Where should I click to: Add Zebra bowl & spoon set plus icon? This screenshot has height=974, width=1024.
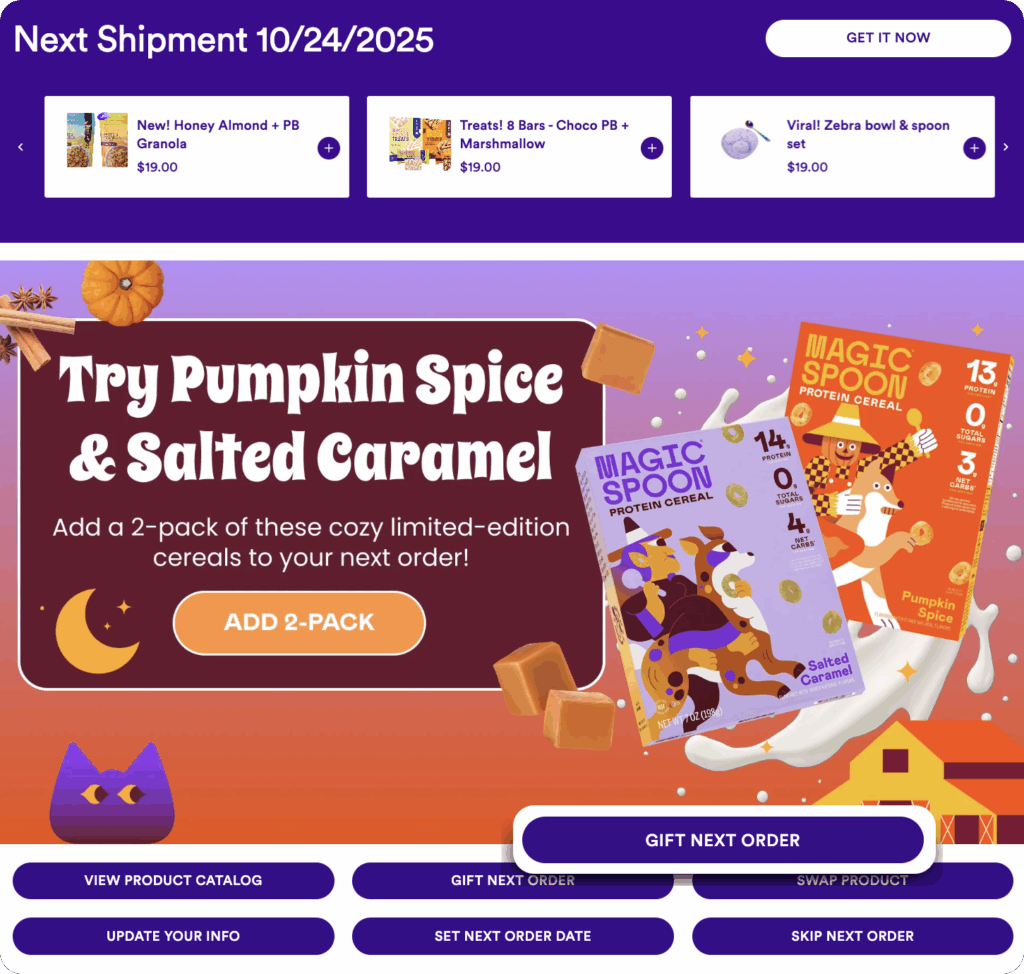pos(974,148)
